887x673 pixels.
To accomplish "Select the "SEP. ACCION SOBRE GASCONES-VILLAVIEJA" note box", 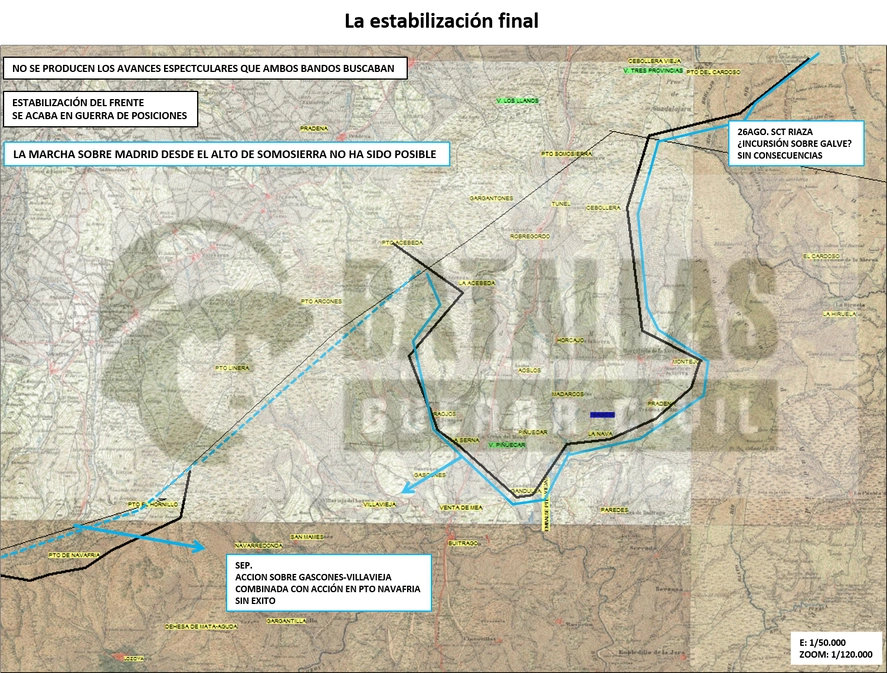I will point(329,583).
